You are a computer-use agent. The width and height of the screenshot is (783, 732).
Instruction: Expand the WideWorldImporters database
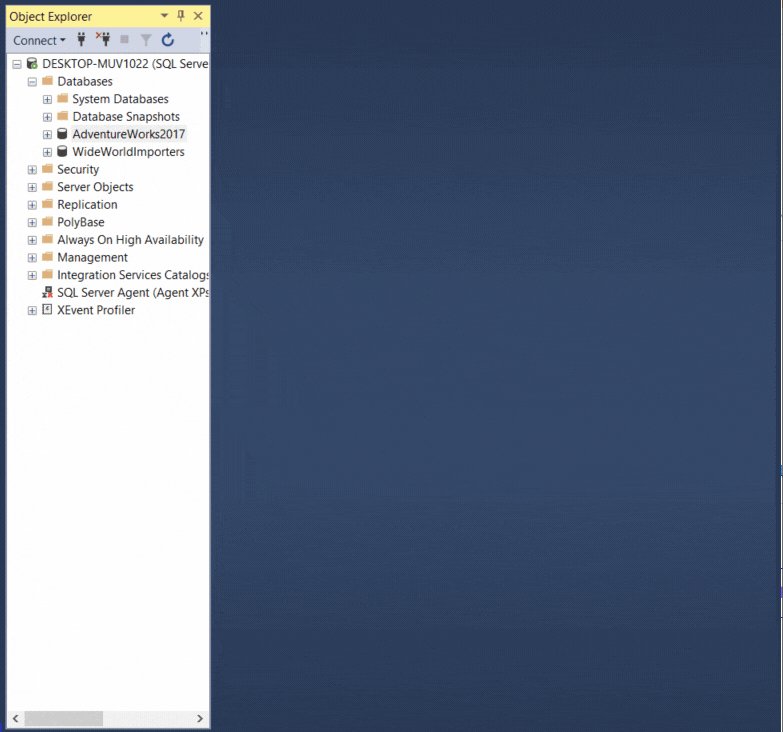coord(47,152)
